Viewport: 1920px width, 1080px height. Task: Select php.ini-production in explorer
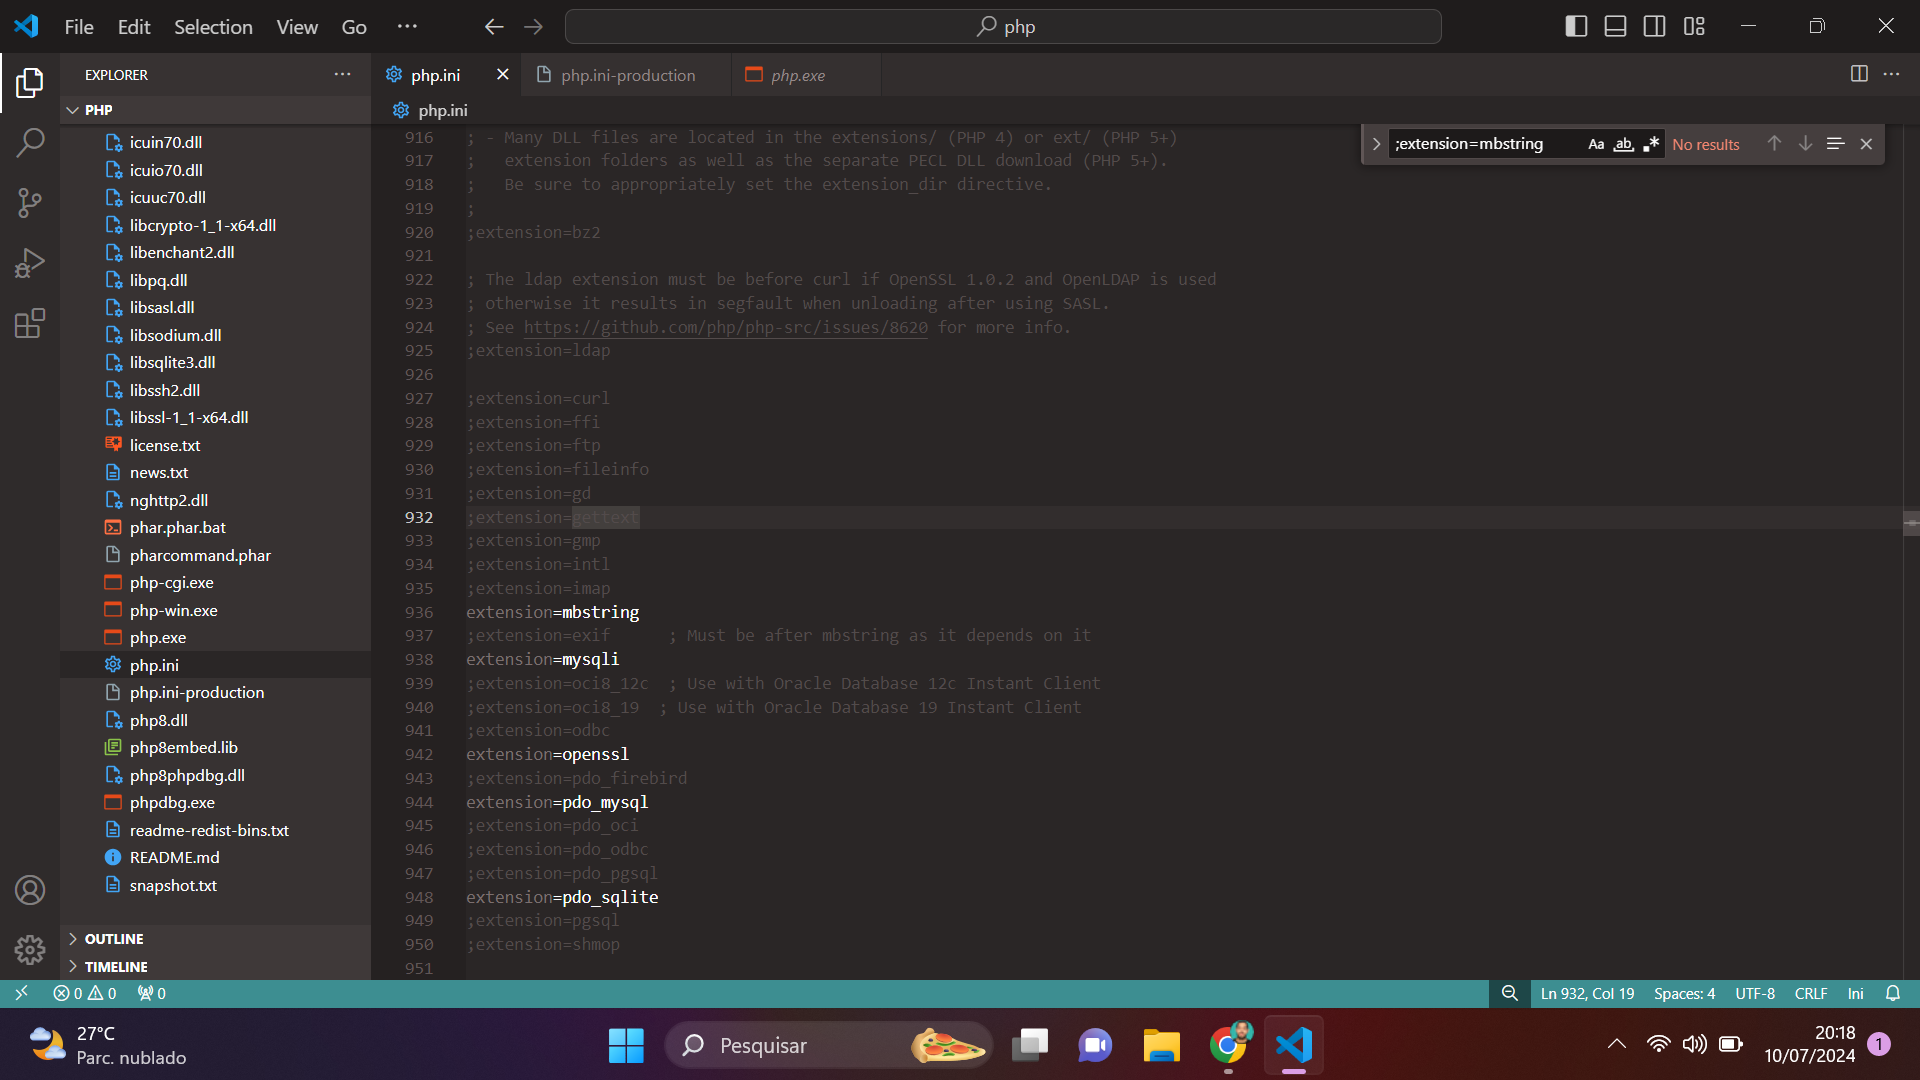click(215, 692)
